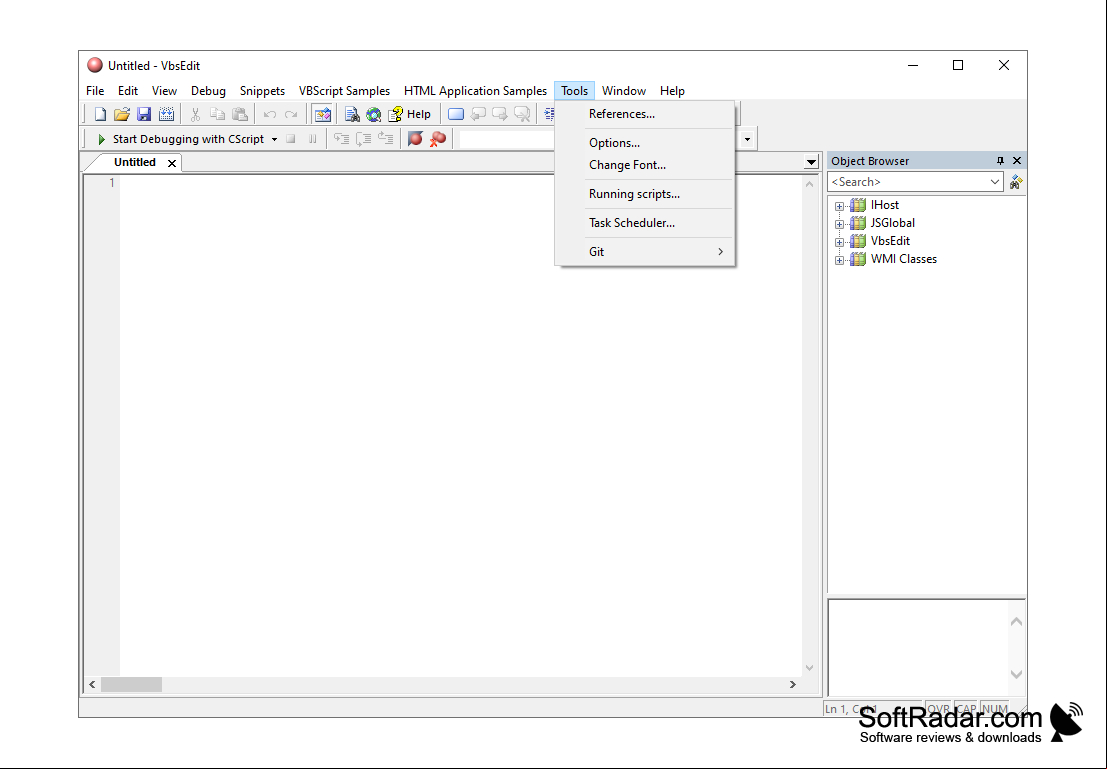Close the open Tools menu
Image resolution: width=1107 pixels, height=769 pixels.
(574, 91)
